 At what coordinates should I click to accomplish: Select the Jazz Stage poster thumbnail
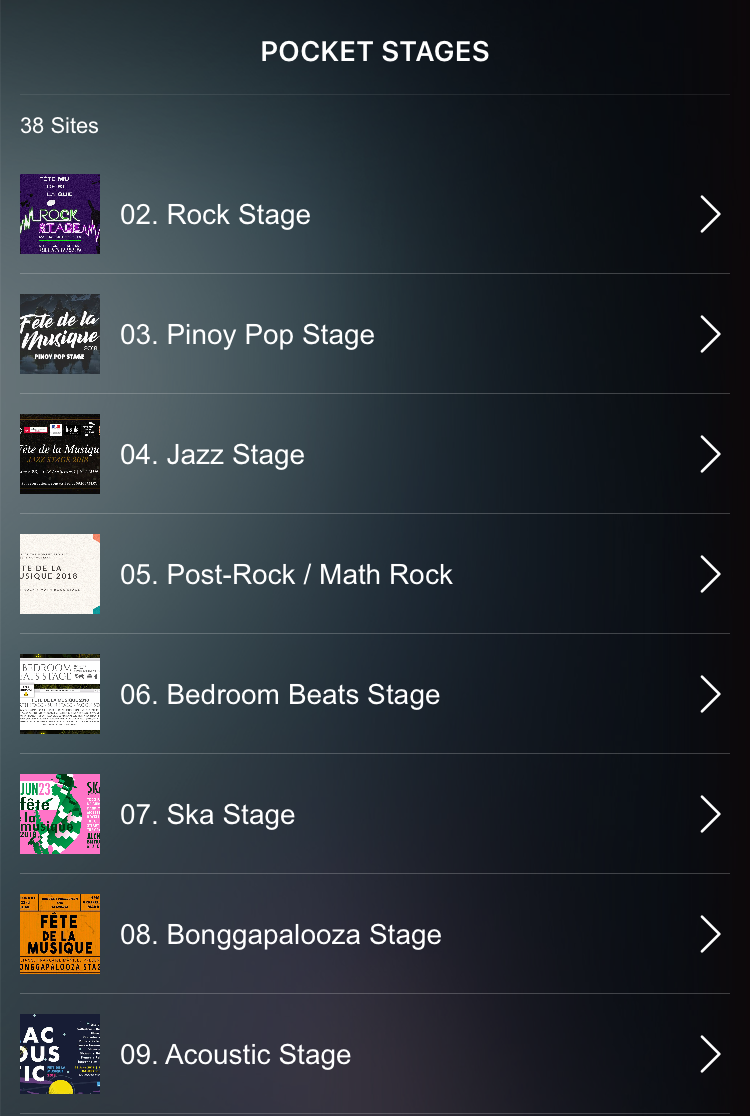[60, 454]
